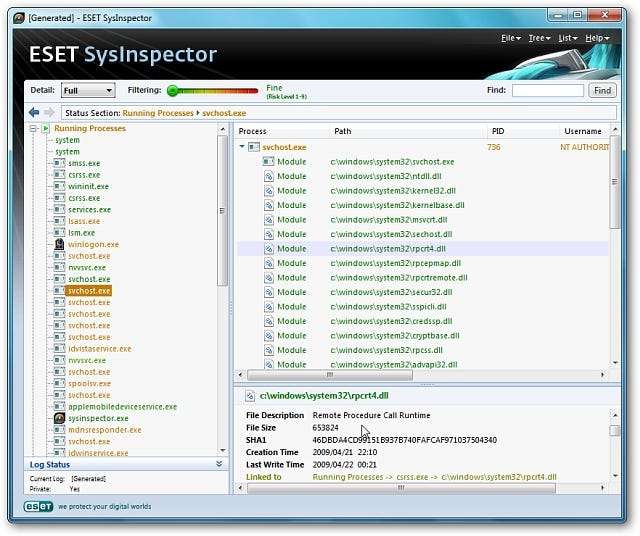640x536 pixels.
Task: Click inside the Find text field
Action: tap(547, 90)
